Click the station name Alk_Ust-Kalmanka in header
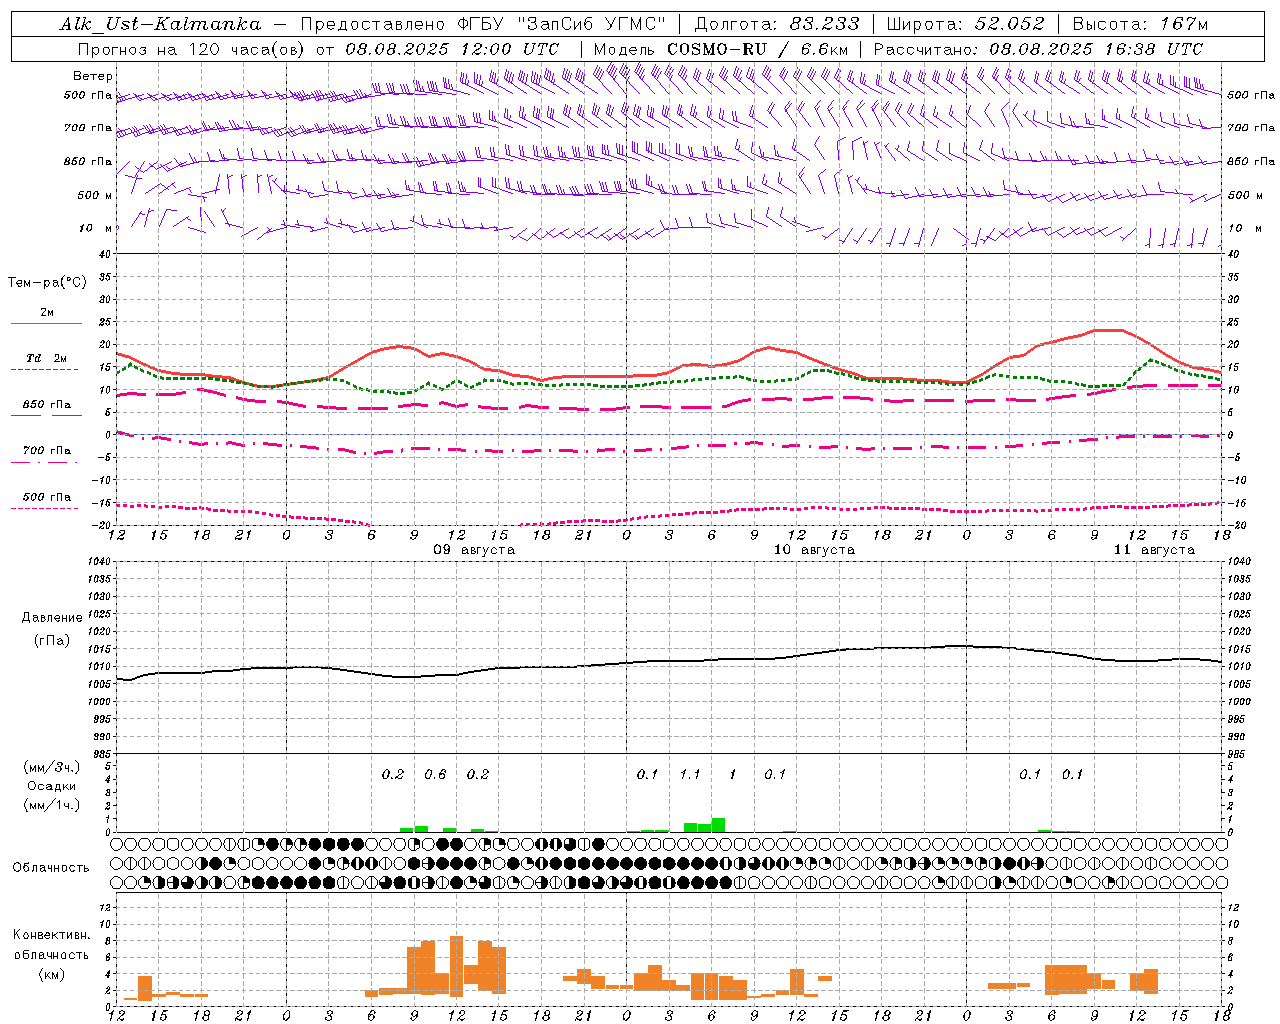Image resolution: width=1280 pixels, height=1024 pixels. (x=160, y=24)
